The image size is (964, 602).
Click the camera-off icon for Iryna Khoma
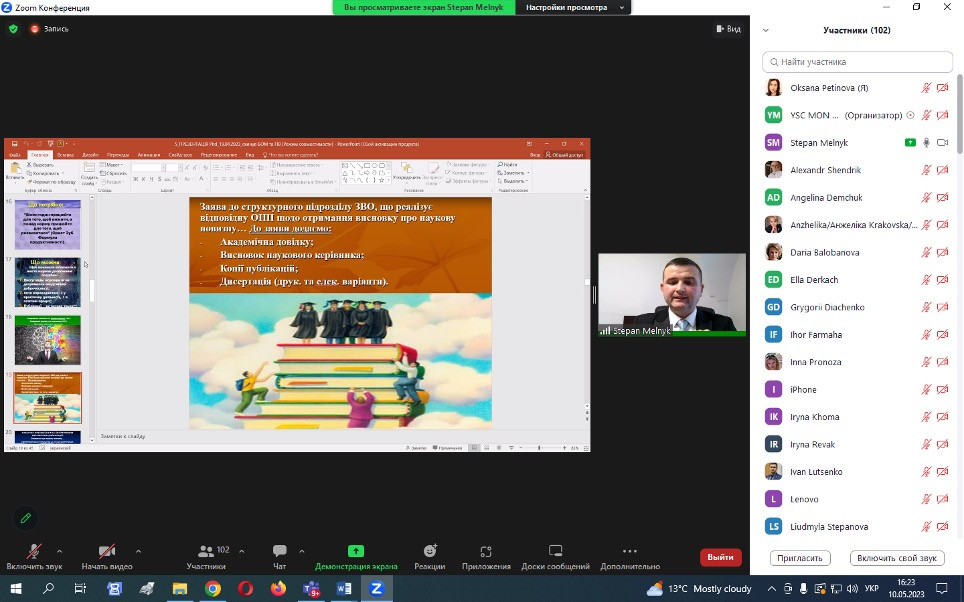(942, 417)
